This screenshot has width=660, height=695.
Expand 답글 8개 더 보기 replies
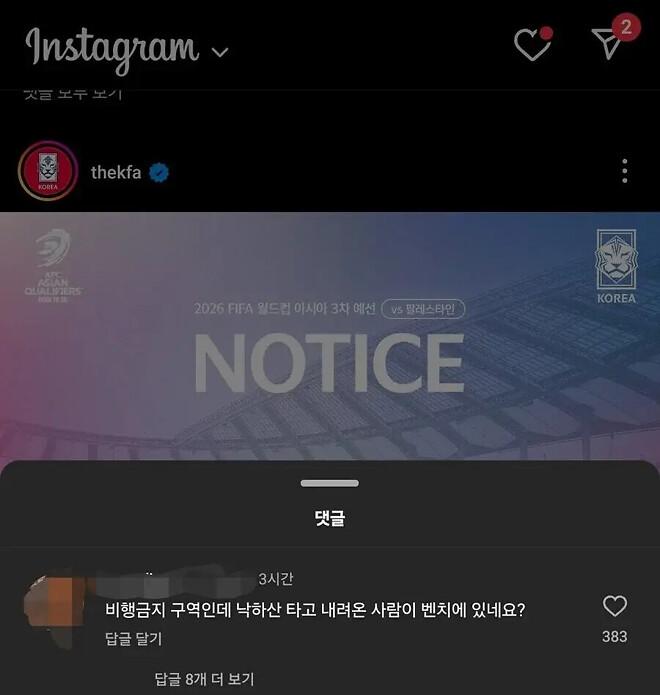tap(204, 679)
